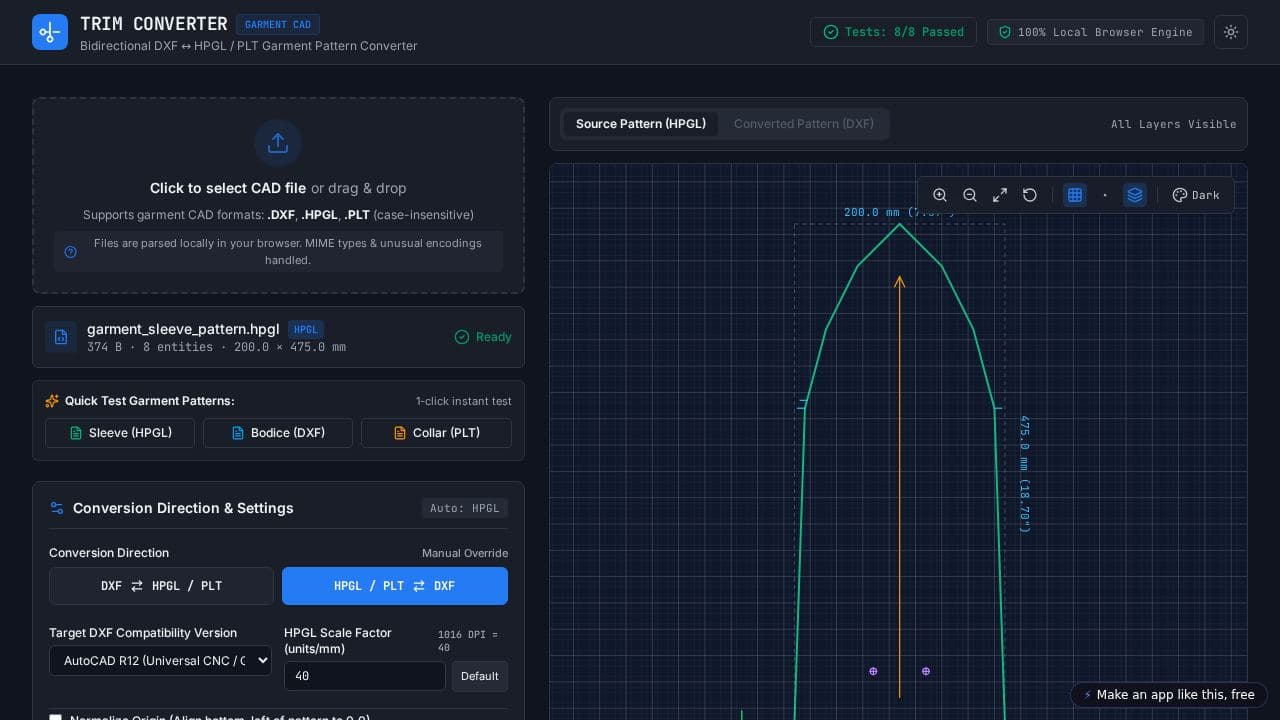
Task: Toggle the light/dark sun icon in header
Action: pos(1231,32)
